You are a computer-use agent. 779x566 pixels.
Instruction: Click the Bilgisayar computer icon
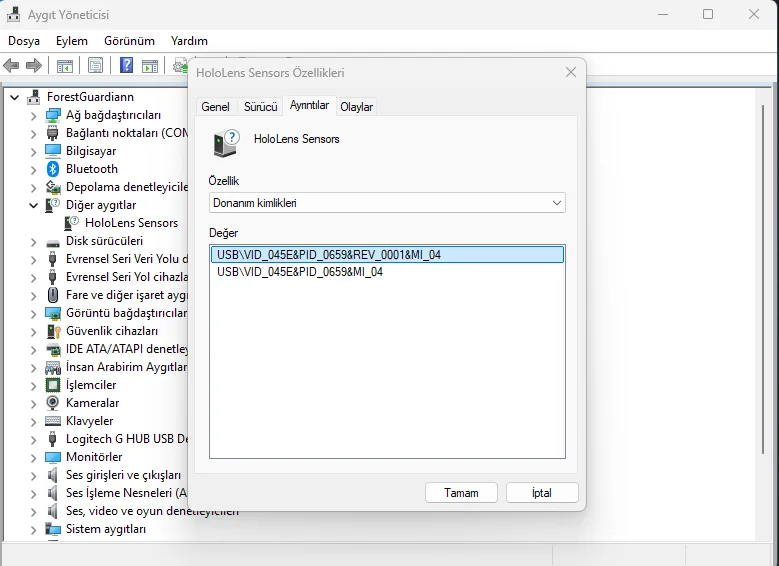[53, 151]
